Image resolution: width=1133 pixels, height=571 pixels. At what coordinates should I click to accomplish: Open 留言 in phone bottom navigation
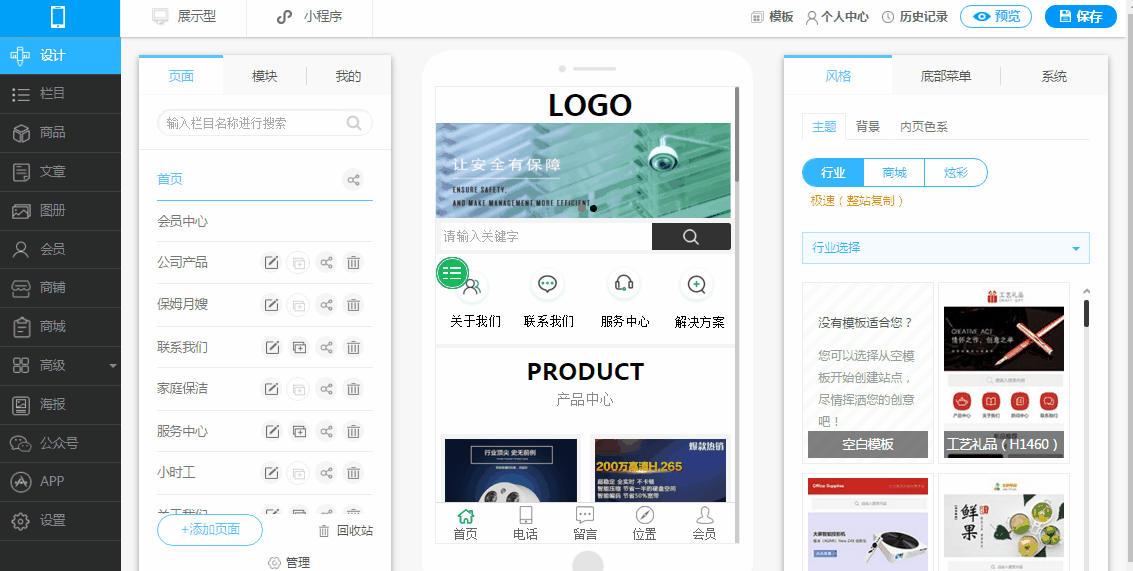[585, 523]
